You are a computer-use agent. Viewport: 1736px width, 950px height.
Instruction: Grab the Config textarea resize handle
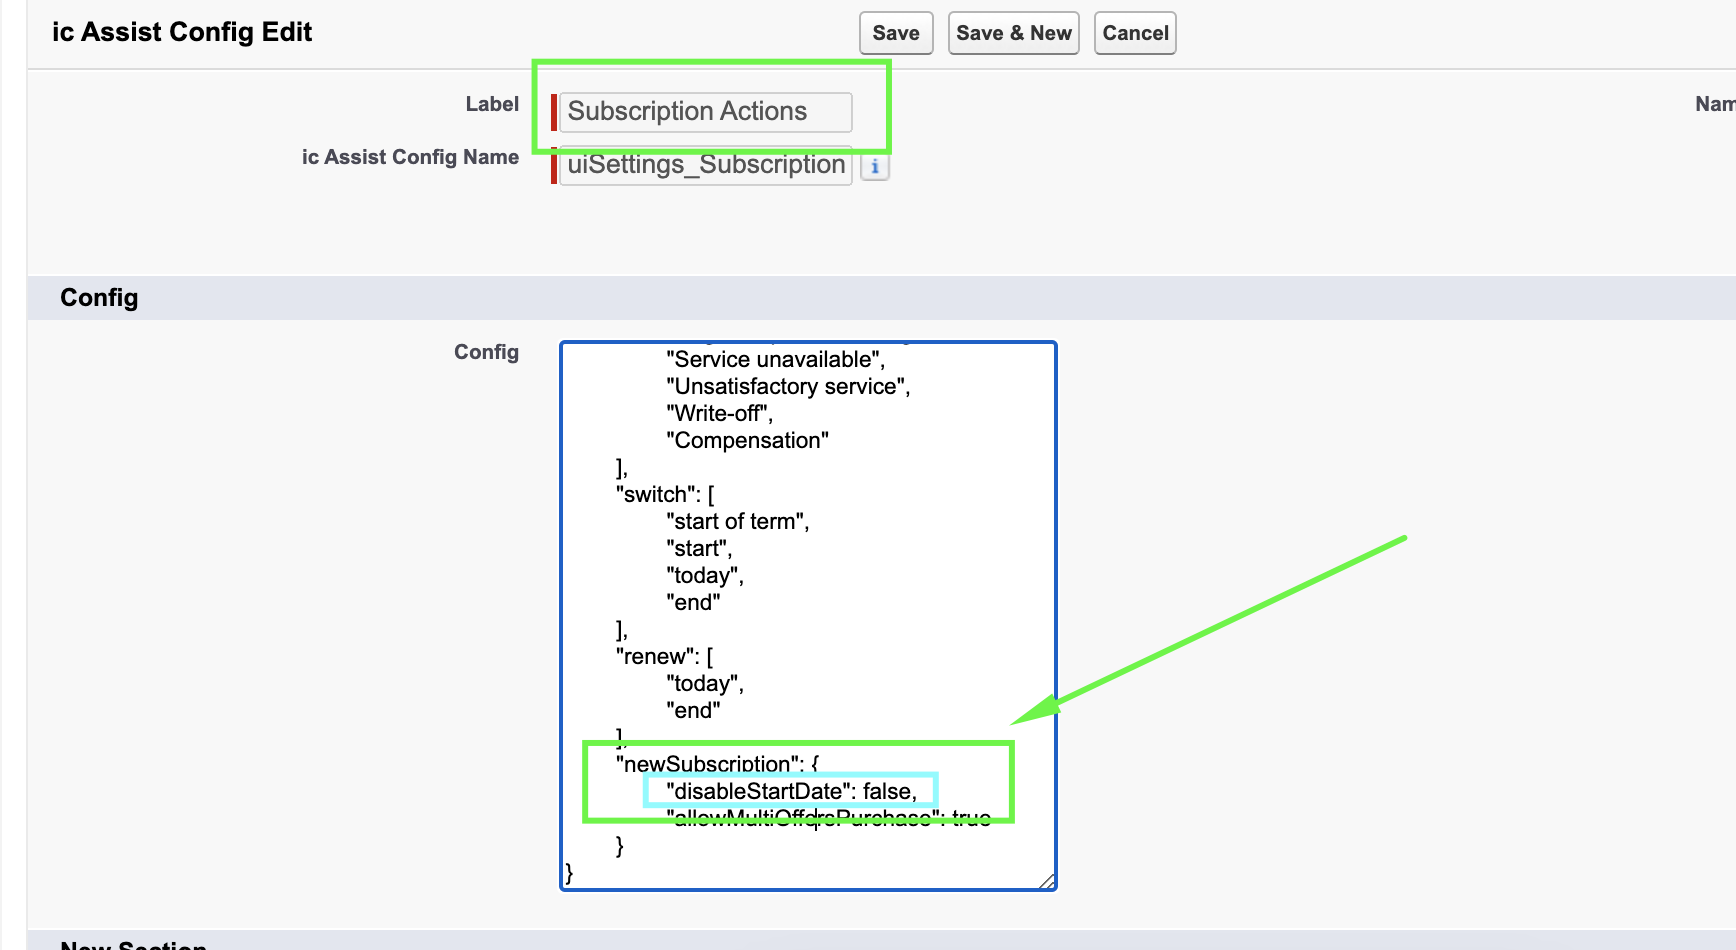point(1046,881)
